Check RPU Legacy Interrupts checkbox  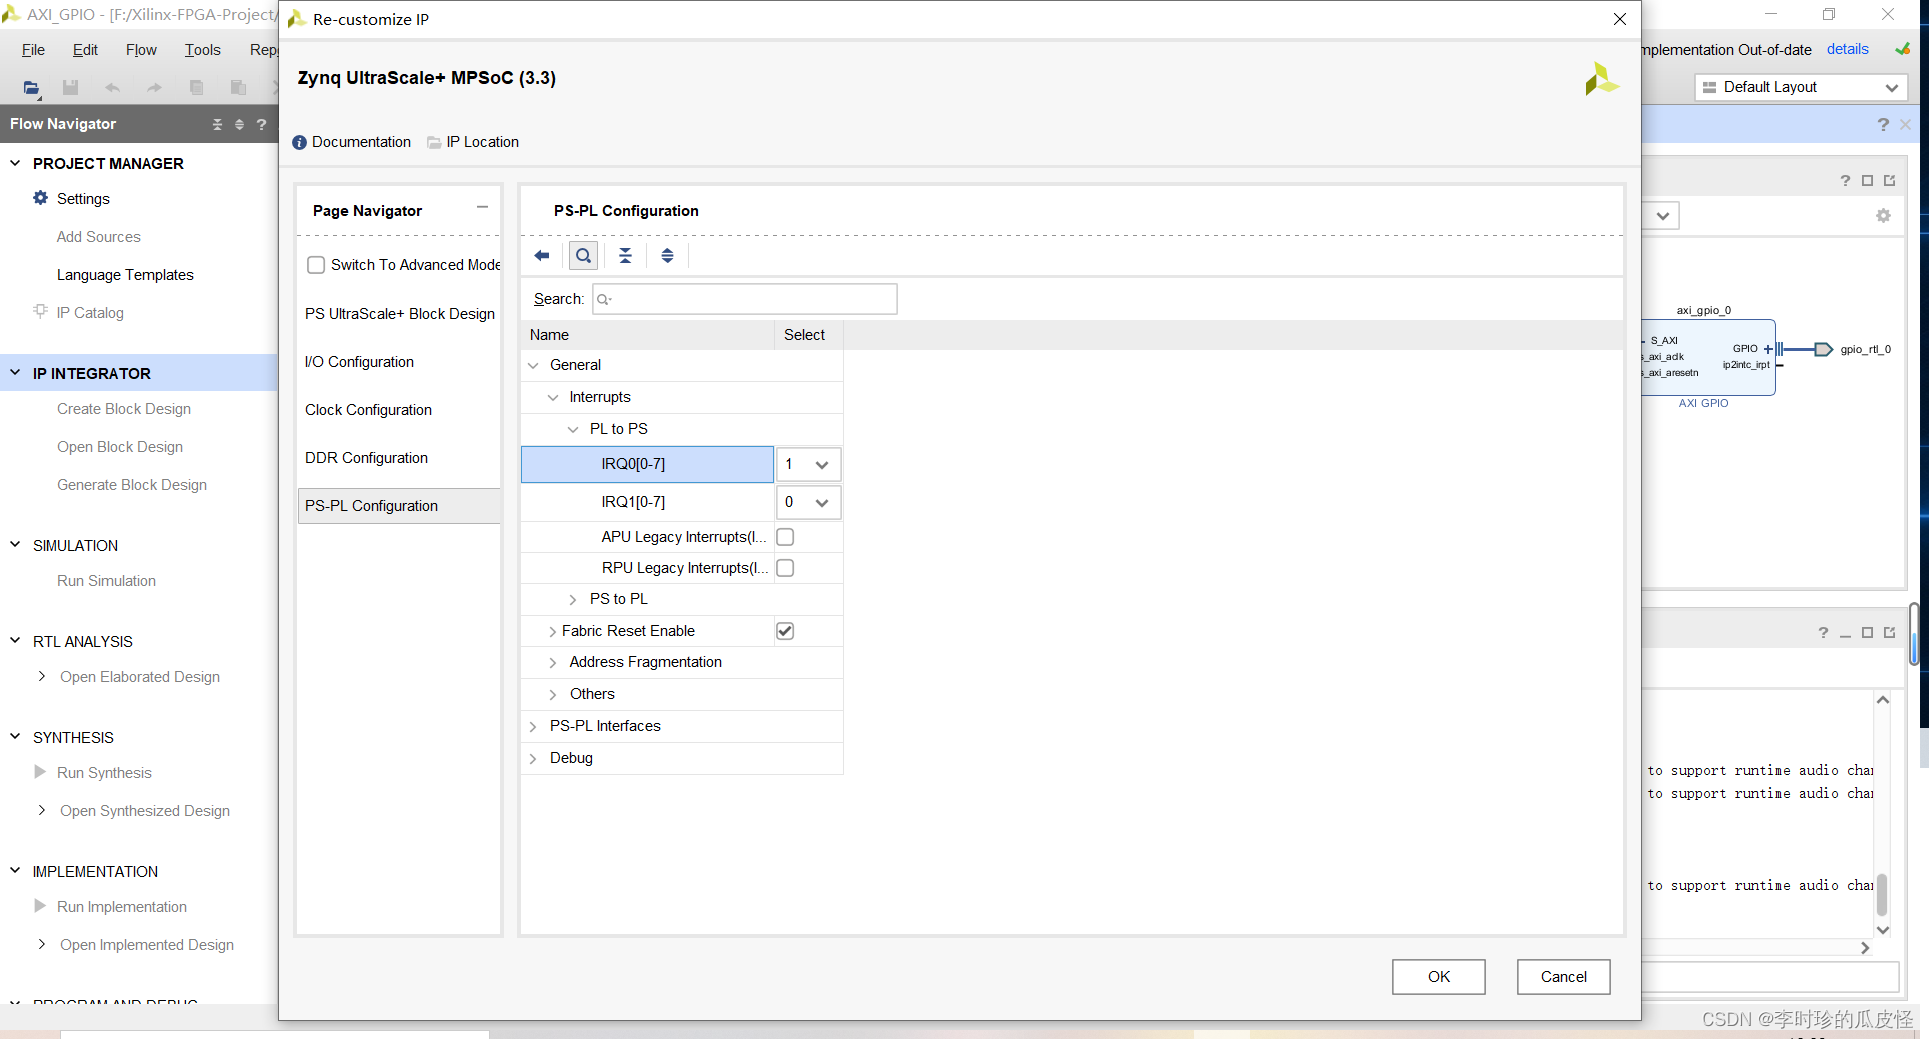click(785, 568)
